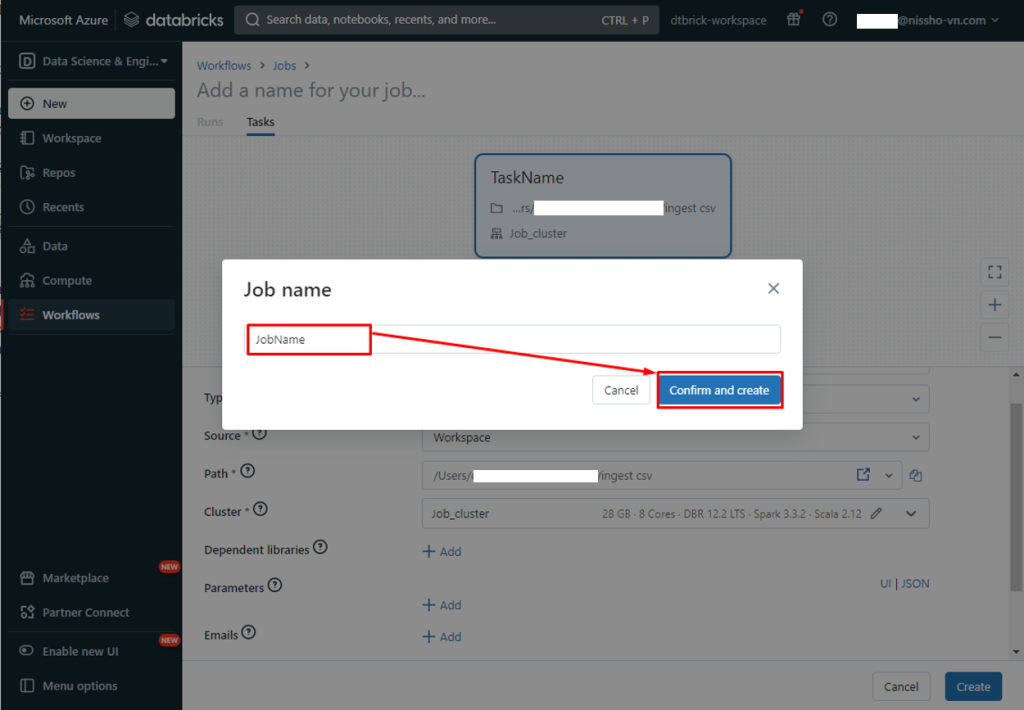Zoom in the task canvas with plus icon
Screen dimensions: 1024x710
[x=995, y=304]
